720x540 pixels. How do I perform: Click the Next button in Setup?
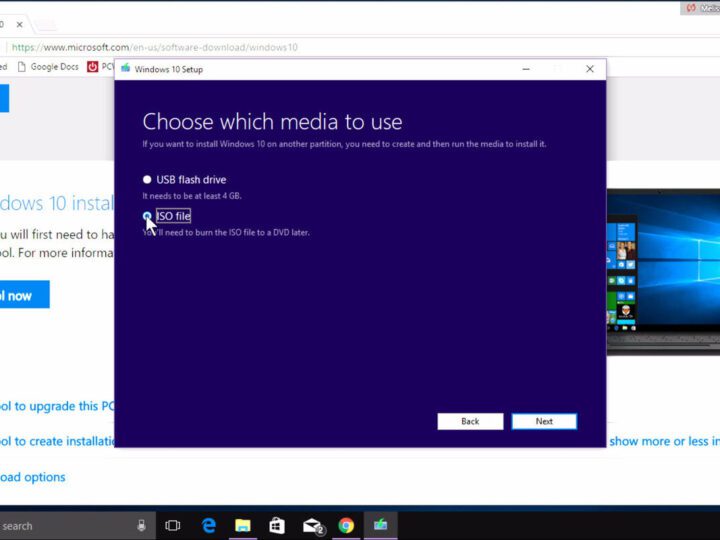pyautogui.click(x=544, y=422)
